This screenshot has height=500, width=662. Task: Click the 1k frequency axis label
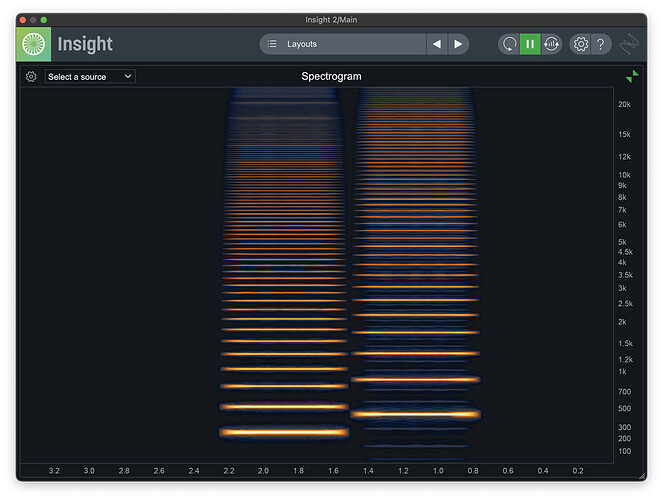(622, 371)
